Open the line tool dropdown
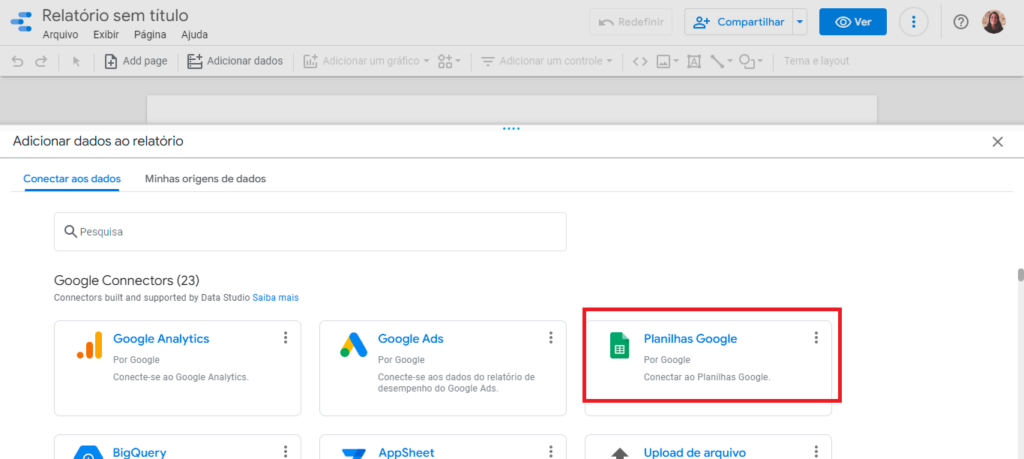The height and width of the screenshot is (459, 1024). pyautogui.click(x=722, y=61)
